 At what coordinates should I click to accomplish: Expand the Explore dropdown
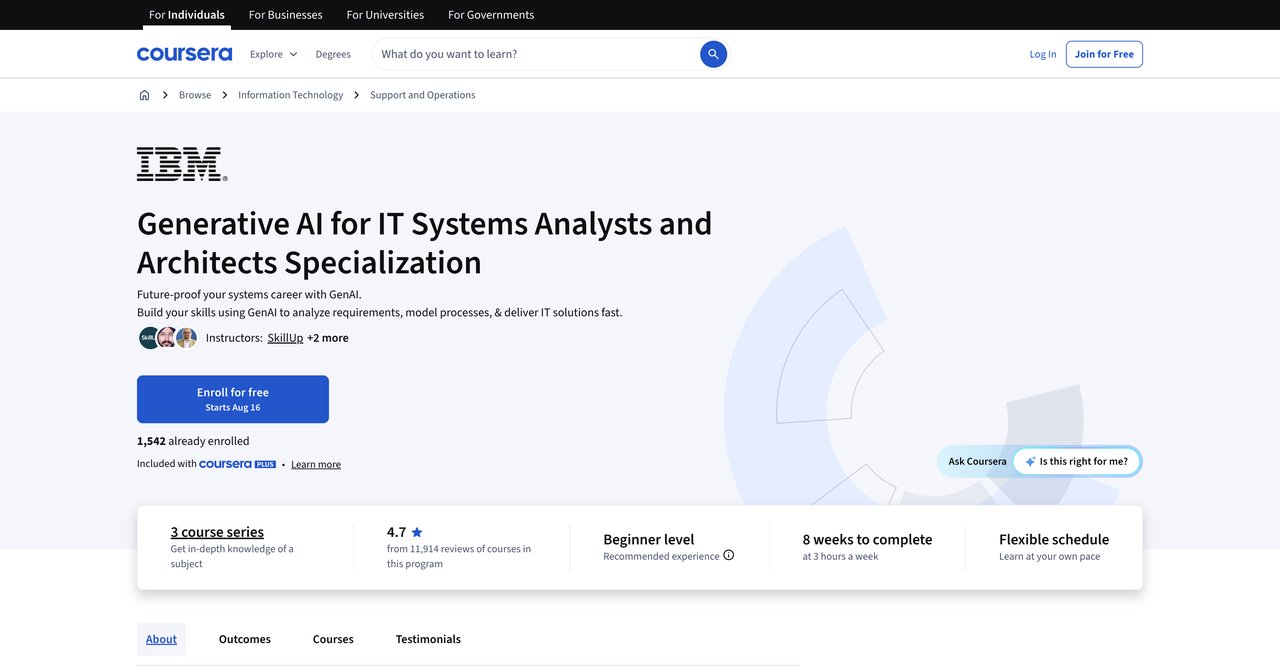[x=274, y=54]
